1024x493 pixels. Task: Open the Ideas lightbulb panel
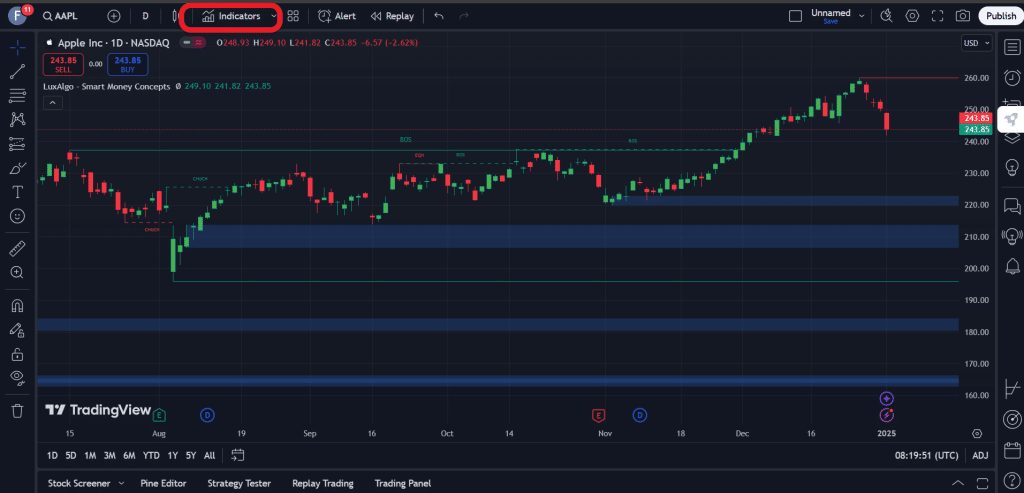pos(1012,166)
